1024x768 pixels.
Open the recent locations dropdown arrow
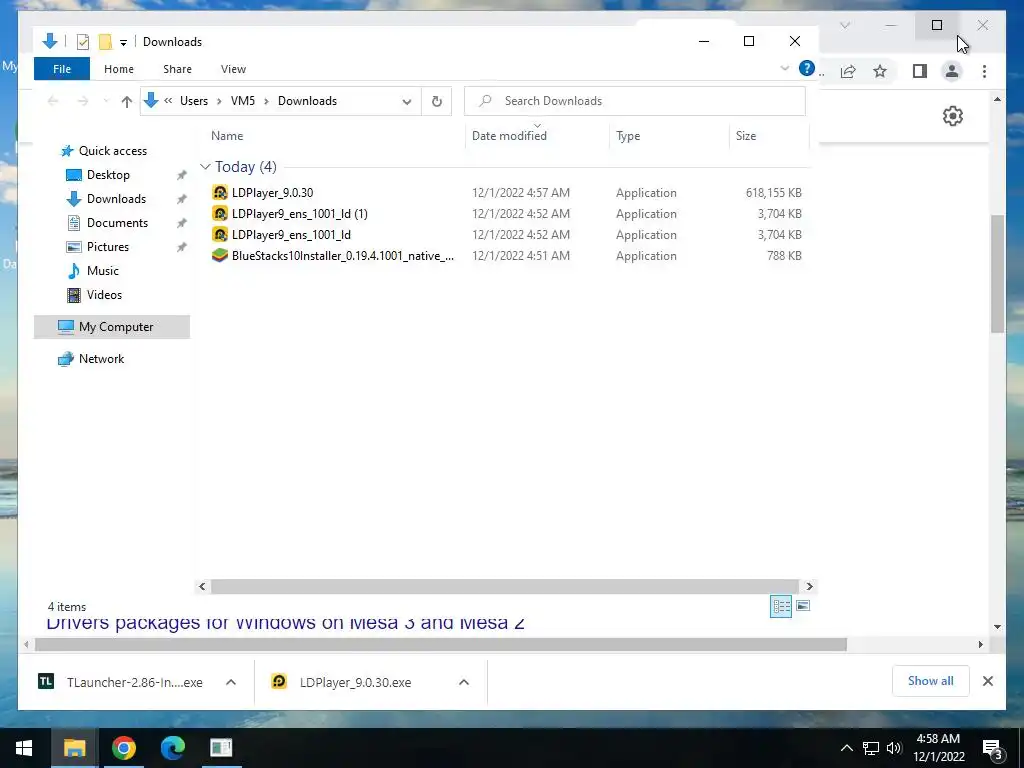pyautogui.click(x=106, y=101)
